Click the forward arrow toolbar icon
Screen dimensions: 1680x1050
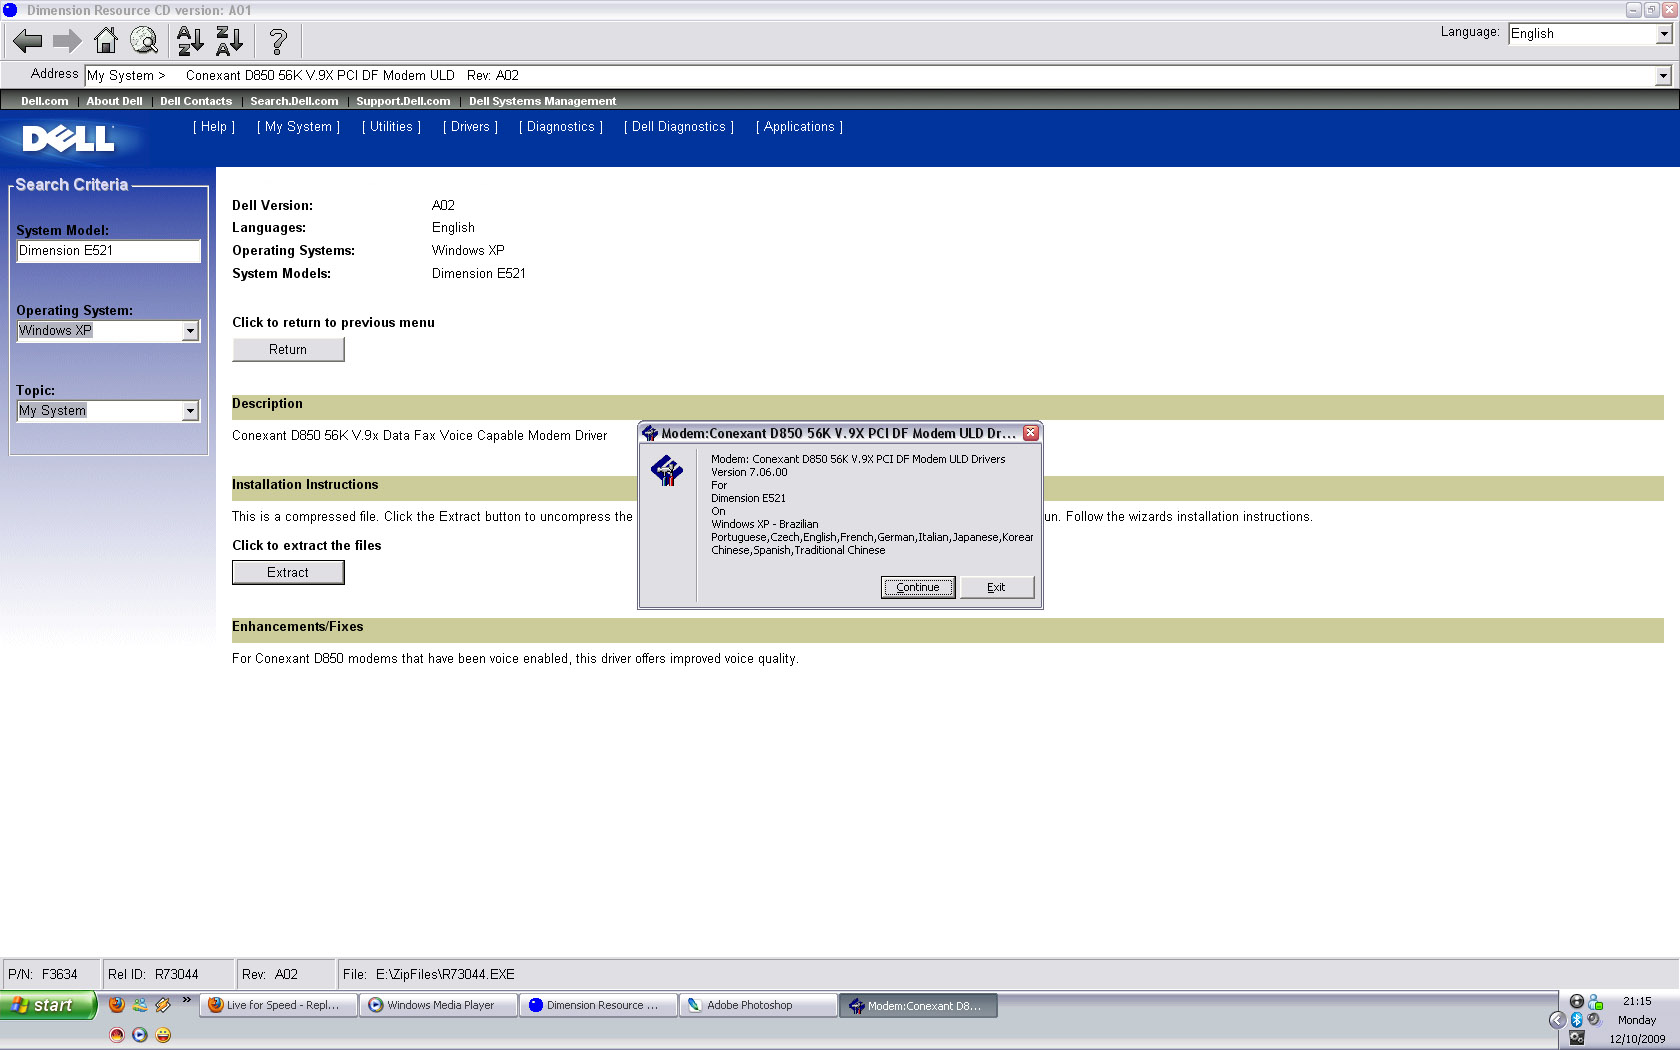[67, 41]
